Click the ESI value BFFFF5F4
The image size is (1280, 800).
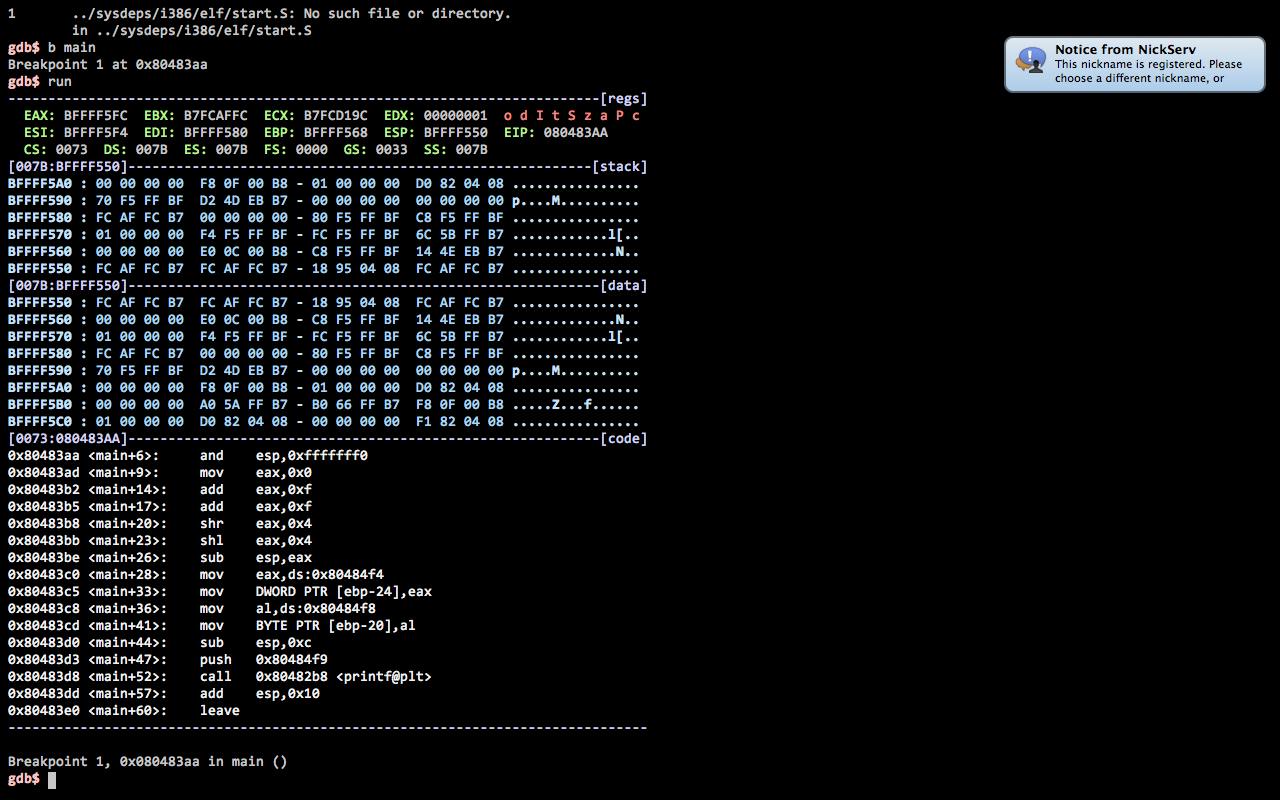point(96,132)
